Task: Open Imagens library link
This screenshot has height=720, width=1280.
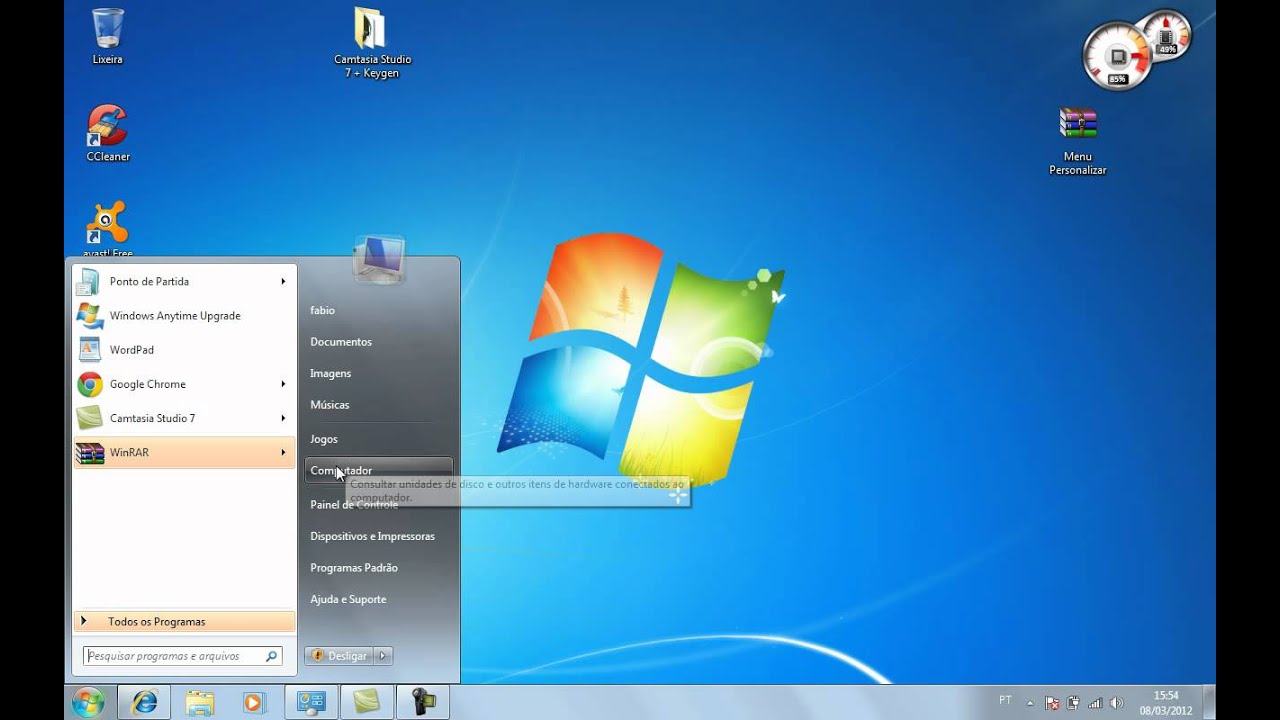Action: [x=331, y=373]
